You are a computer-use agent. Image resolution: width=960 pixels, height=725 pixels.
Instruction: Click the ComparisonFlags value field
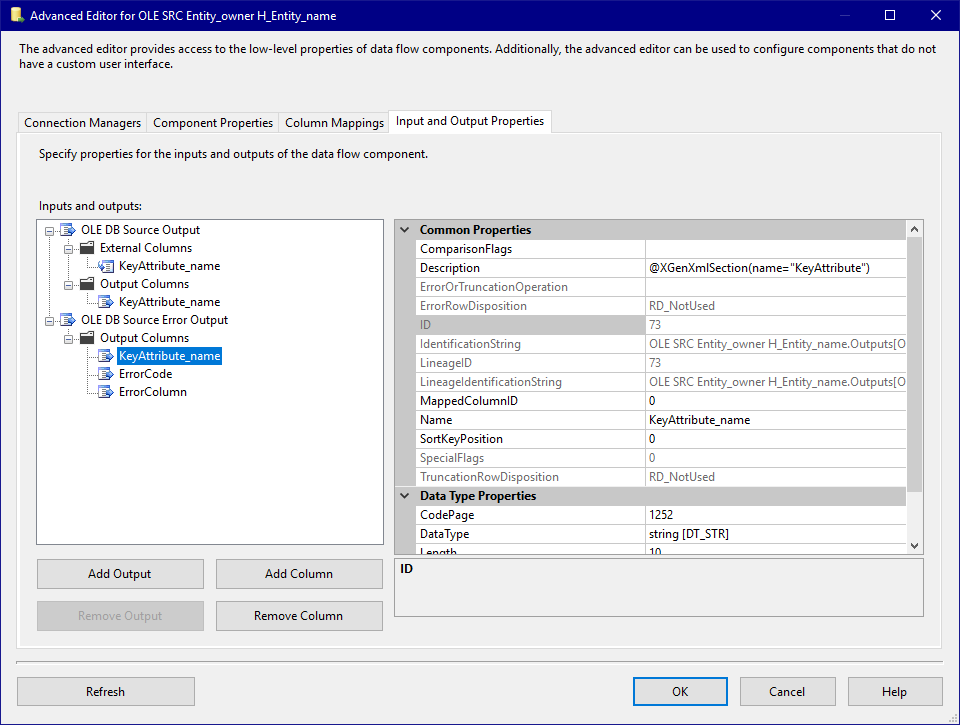(x=776, y=249)
